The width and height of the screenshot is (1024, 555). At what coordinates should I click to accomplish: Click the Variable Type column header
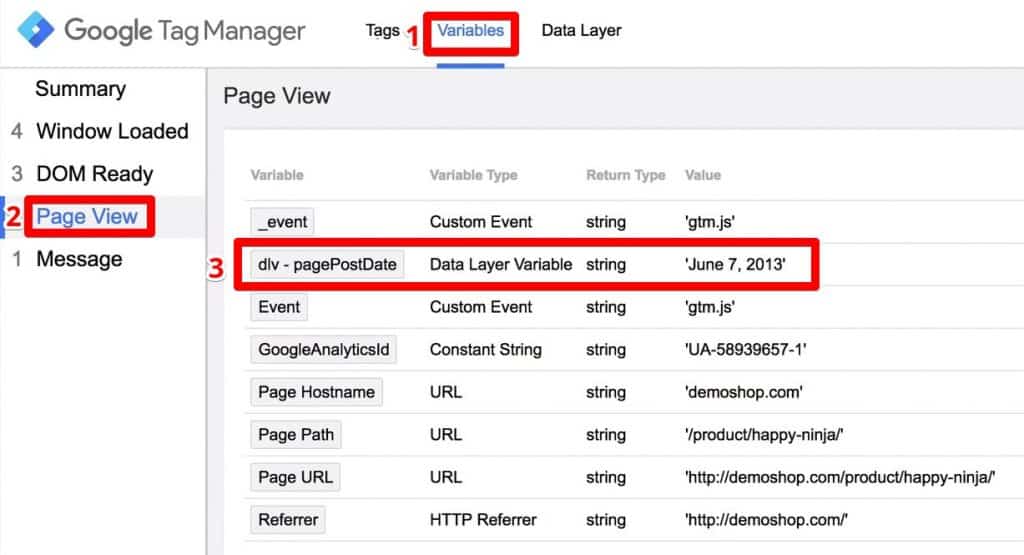point(473,175)
